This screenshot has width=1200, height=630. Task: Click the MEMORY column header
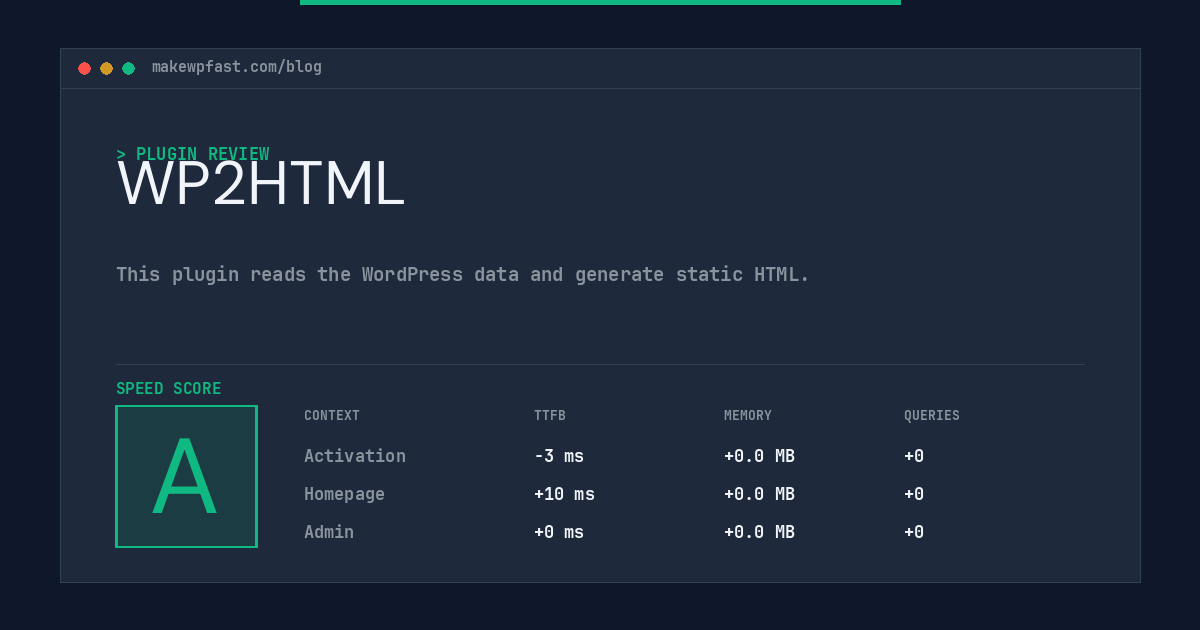coord(748,416)
